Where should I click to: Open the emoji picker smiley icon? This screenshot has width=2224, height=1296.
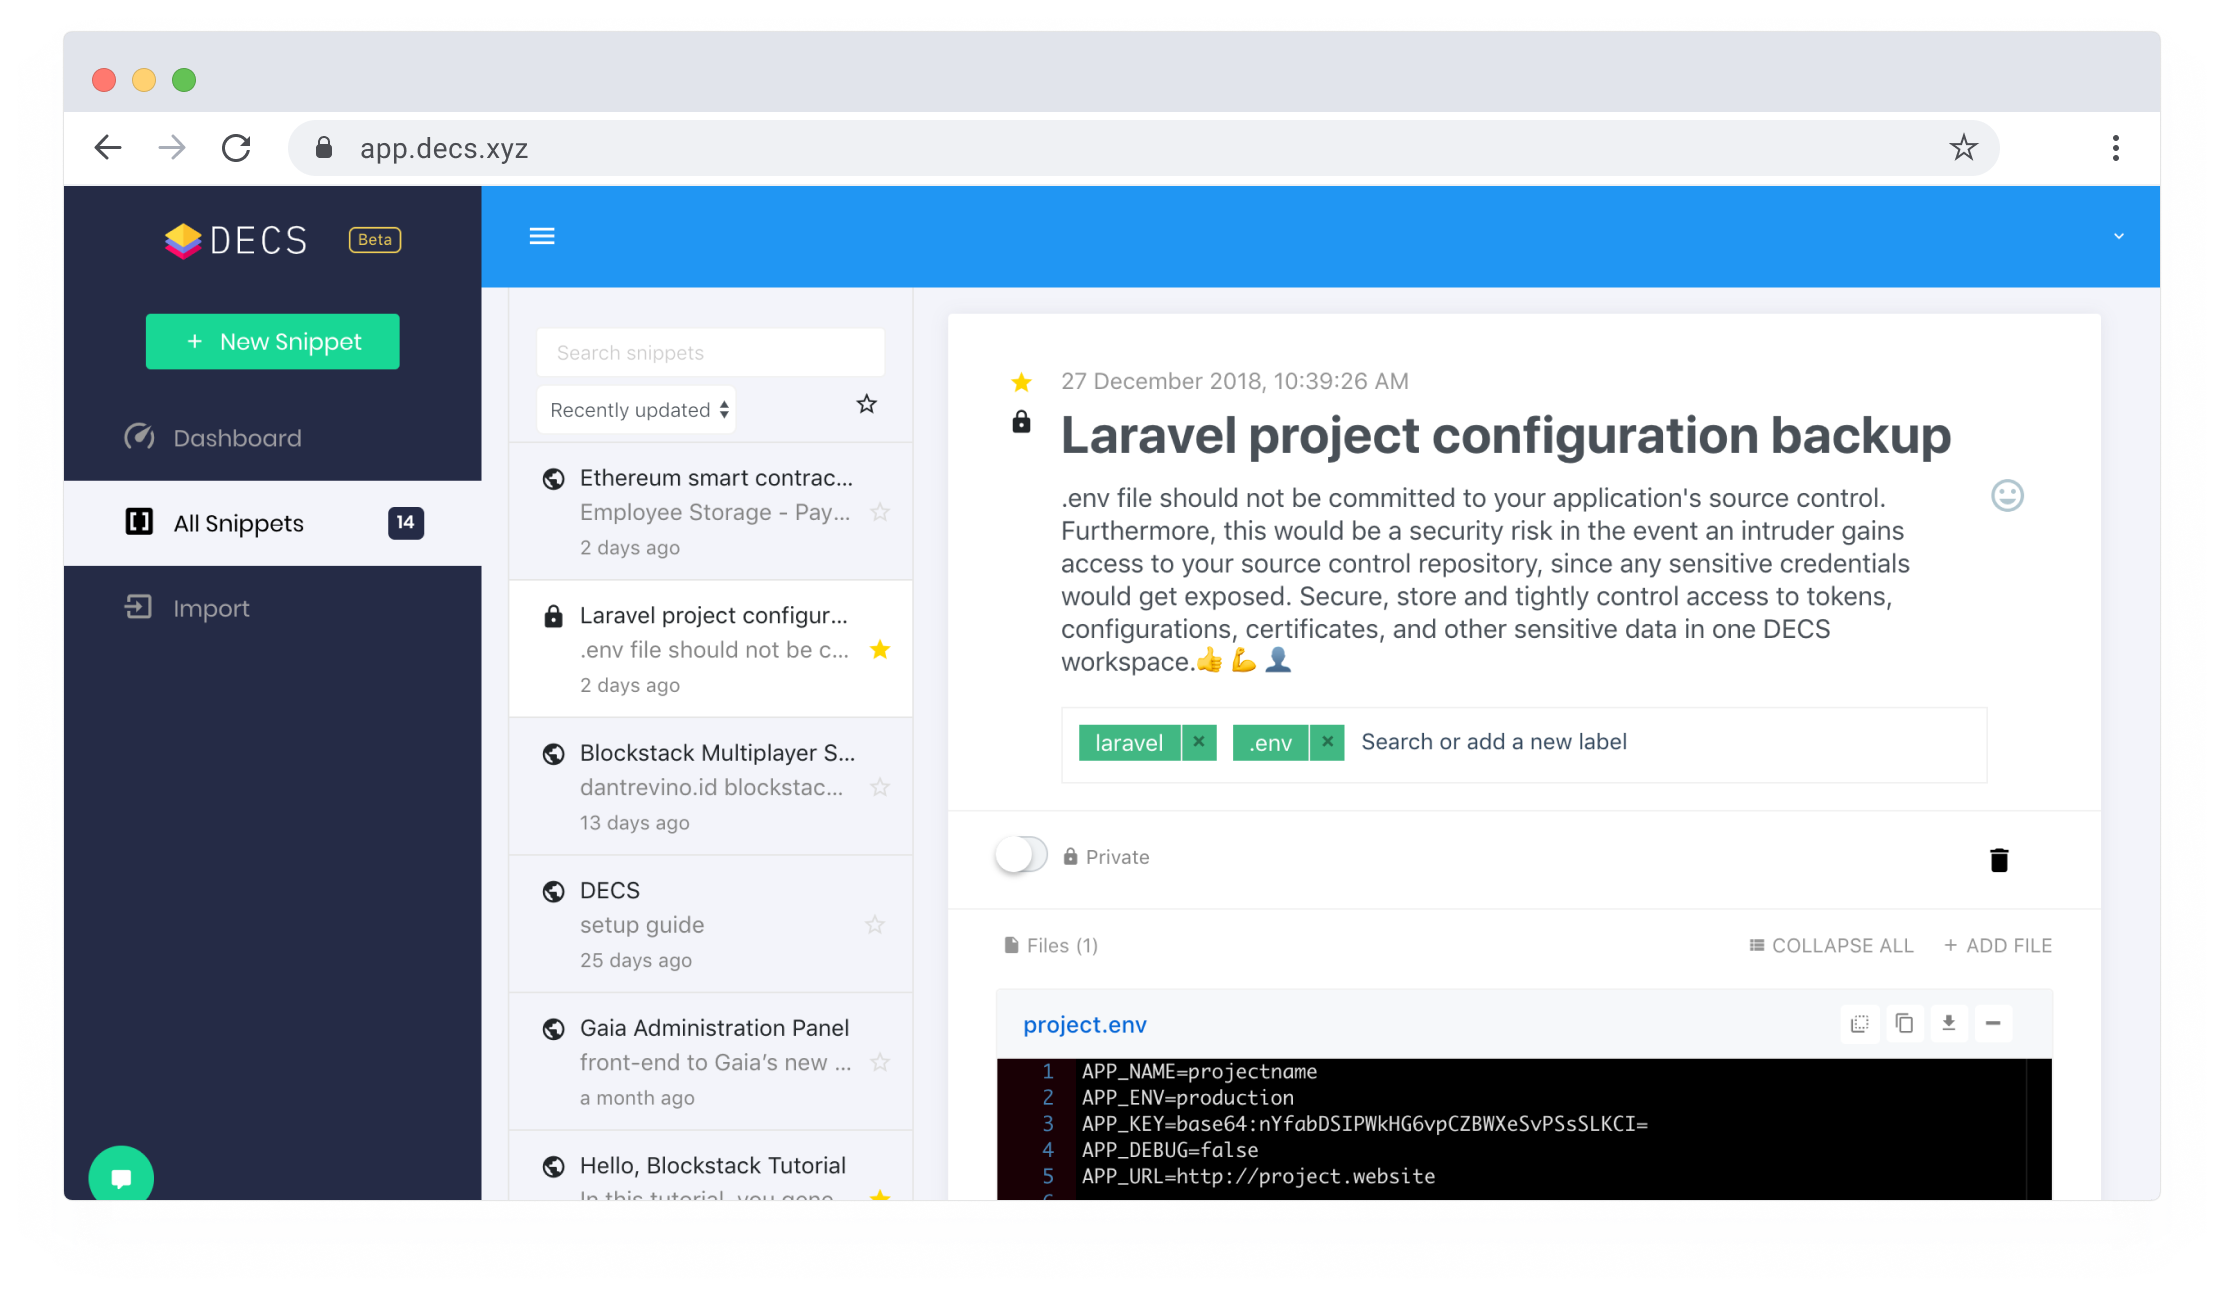[x=2006, y=496]
